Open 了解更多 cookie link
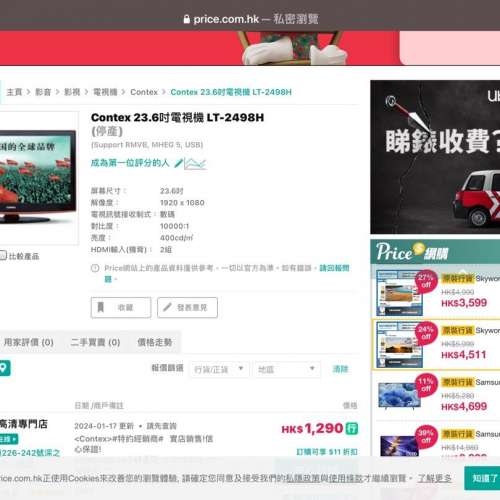Image resolution: width=500 pixels, height=500 pixels. click(x=435, y=479)
